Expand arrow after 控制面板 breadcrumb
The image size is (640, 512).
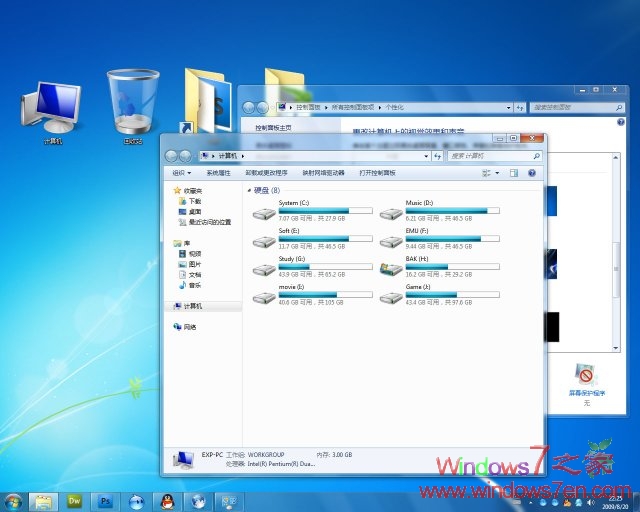[326, 107]
